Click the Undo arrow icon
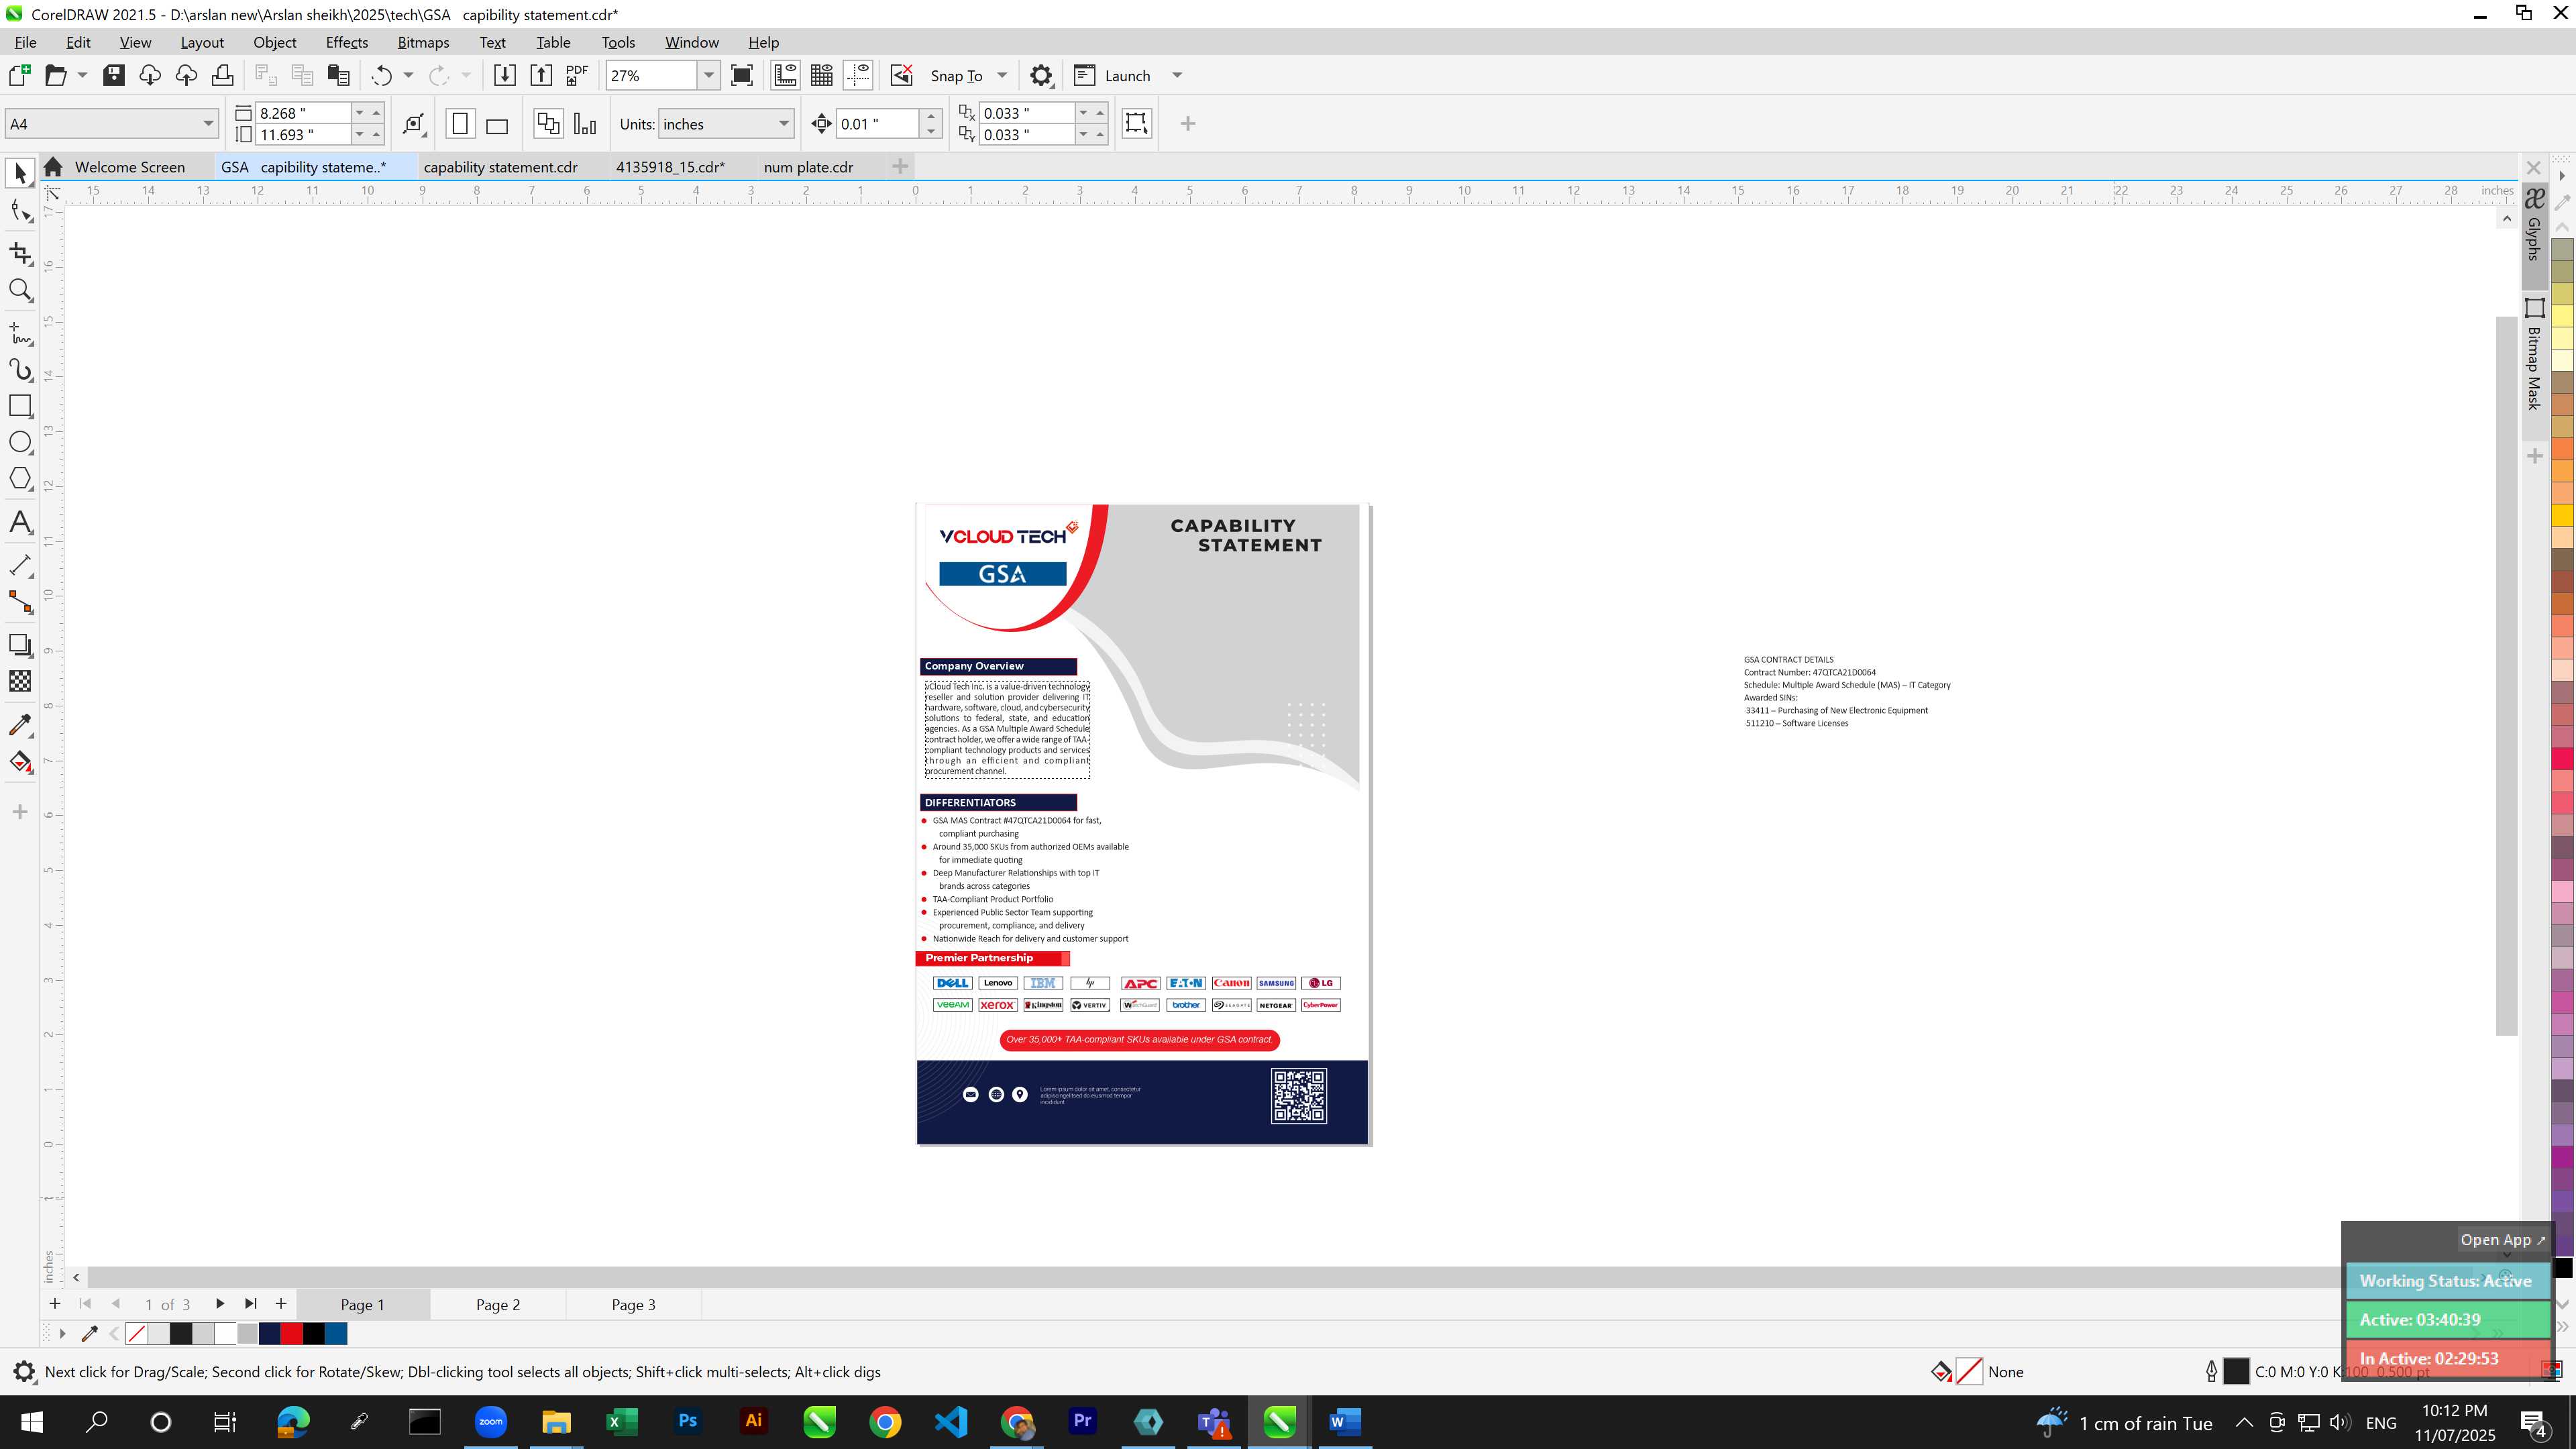The image size is (2576, 1449). tap(381, 76)
